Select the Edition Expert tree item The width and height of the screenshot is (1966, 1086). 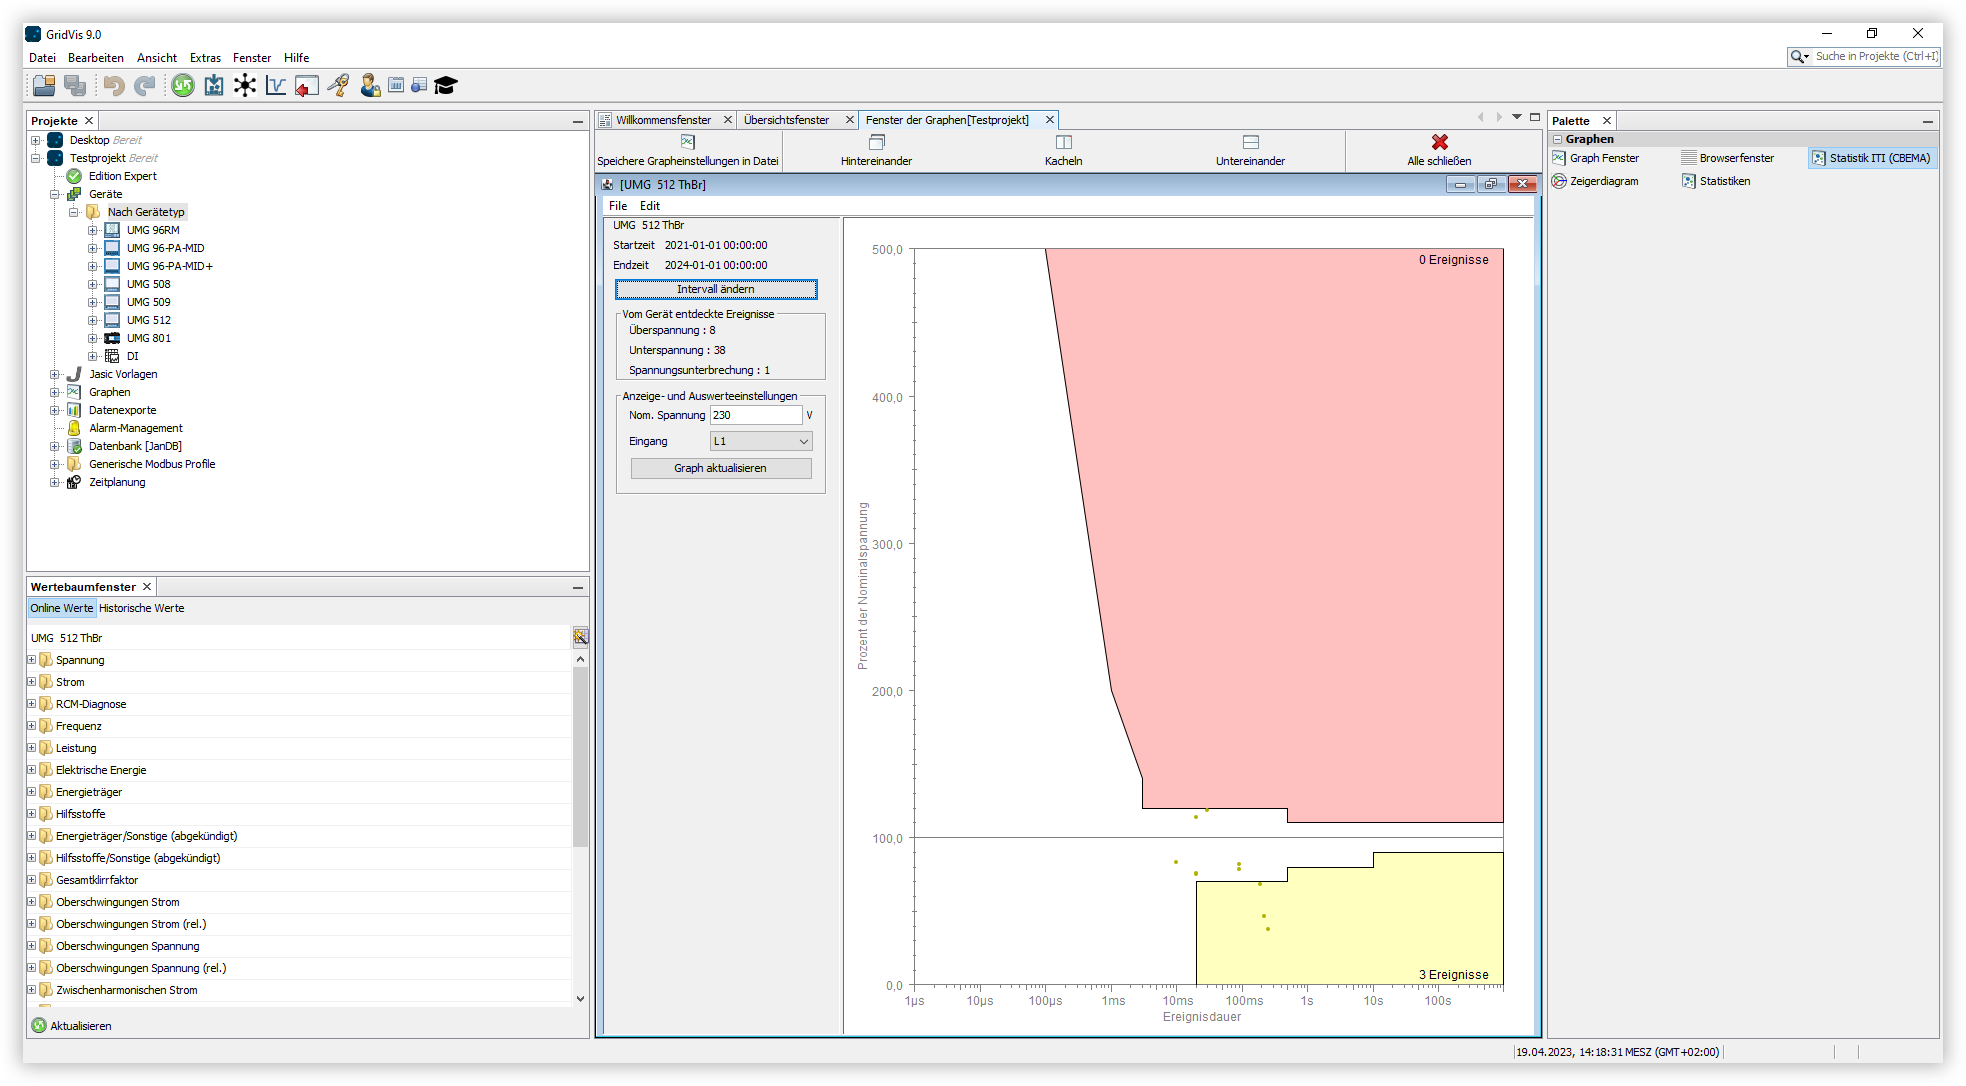pos(122,176)
